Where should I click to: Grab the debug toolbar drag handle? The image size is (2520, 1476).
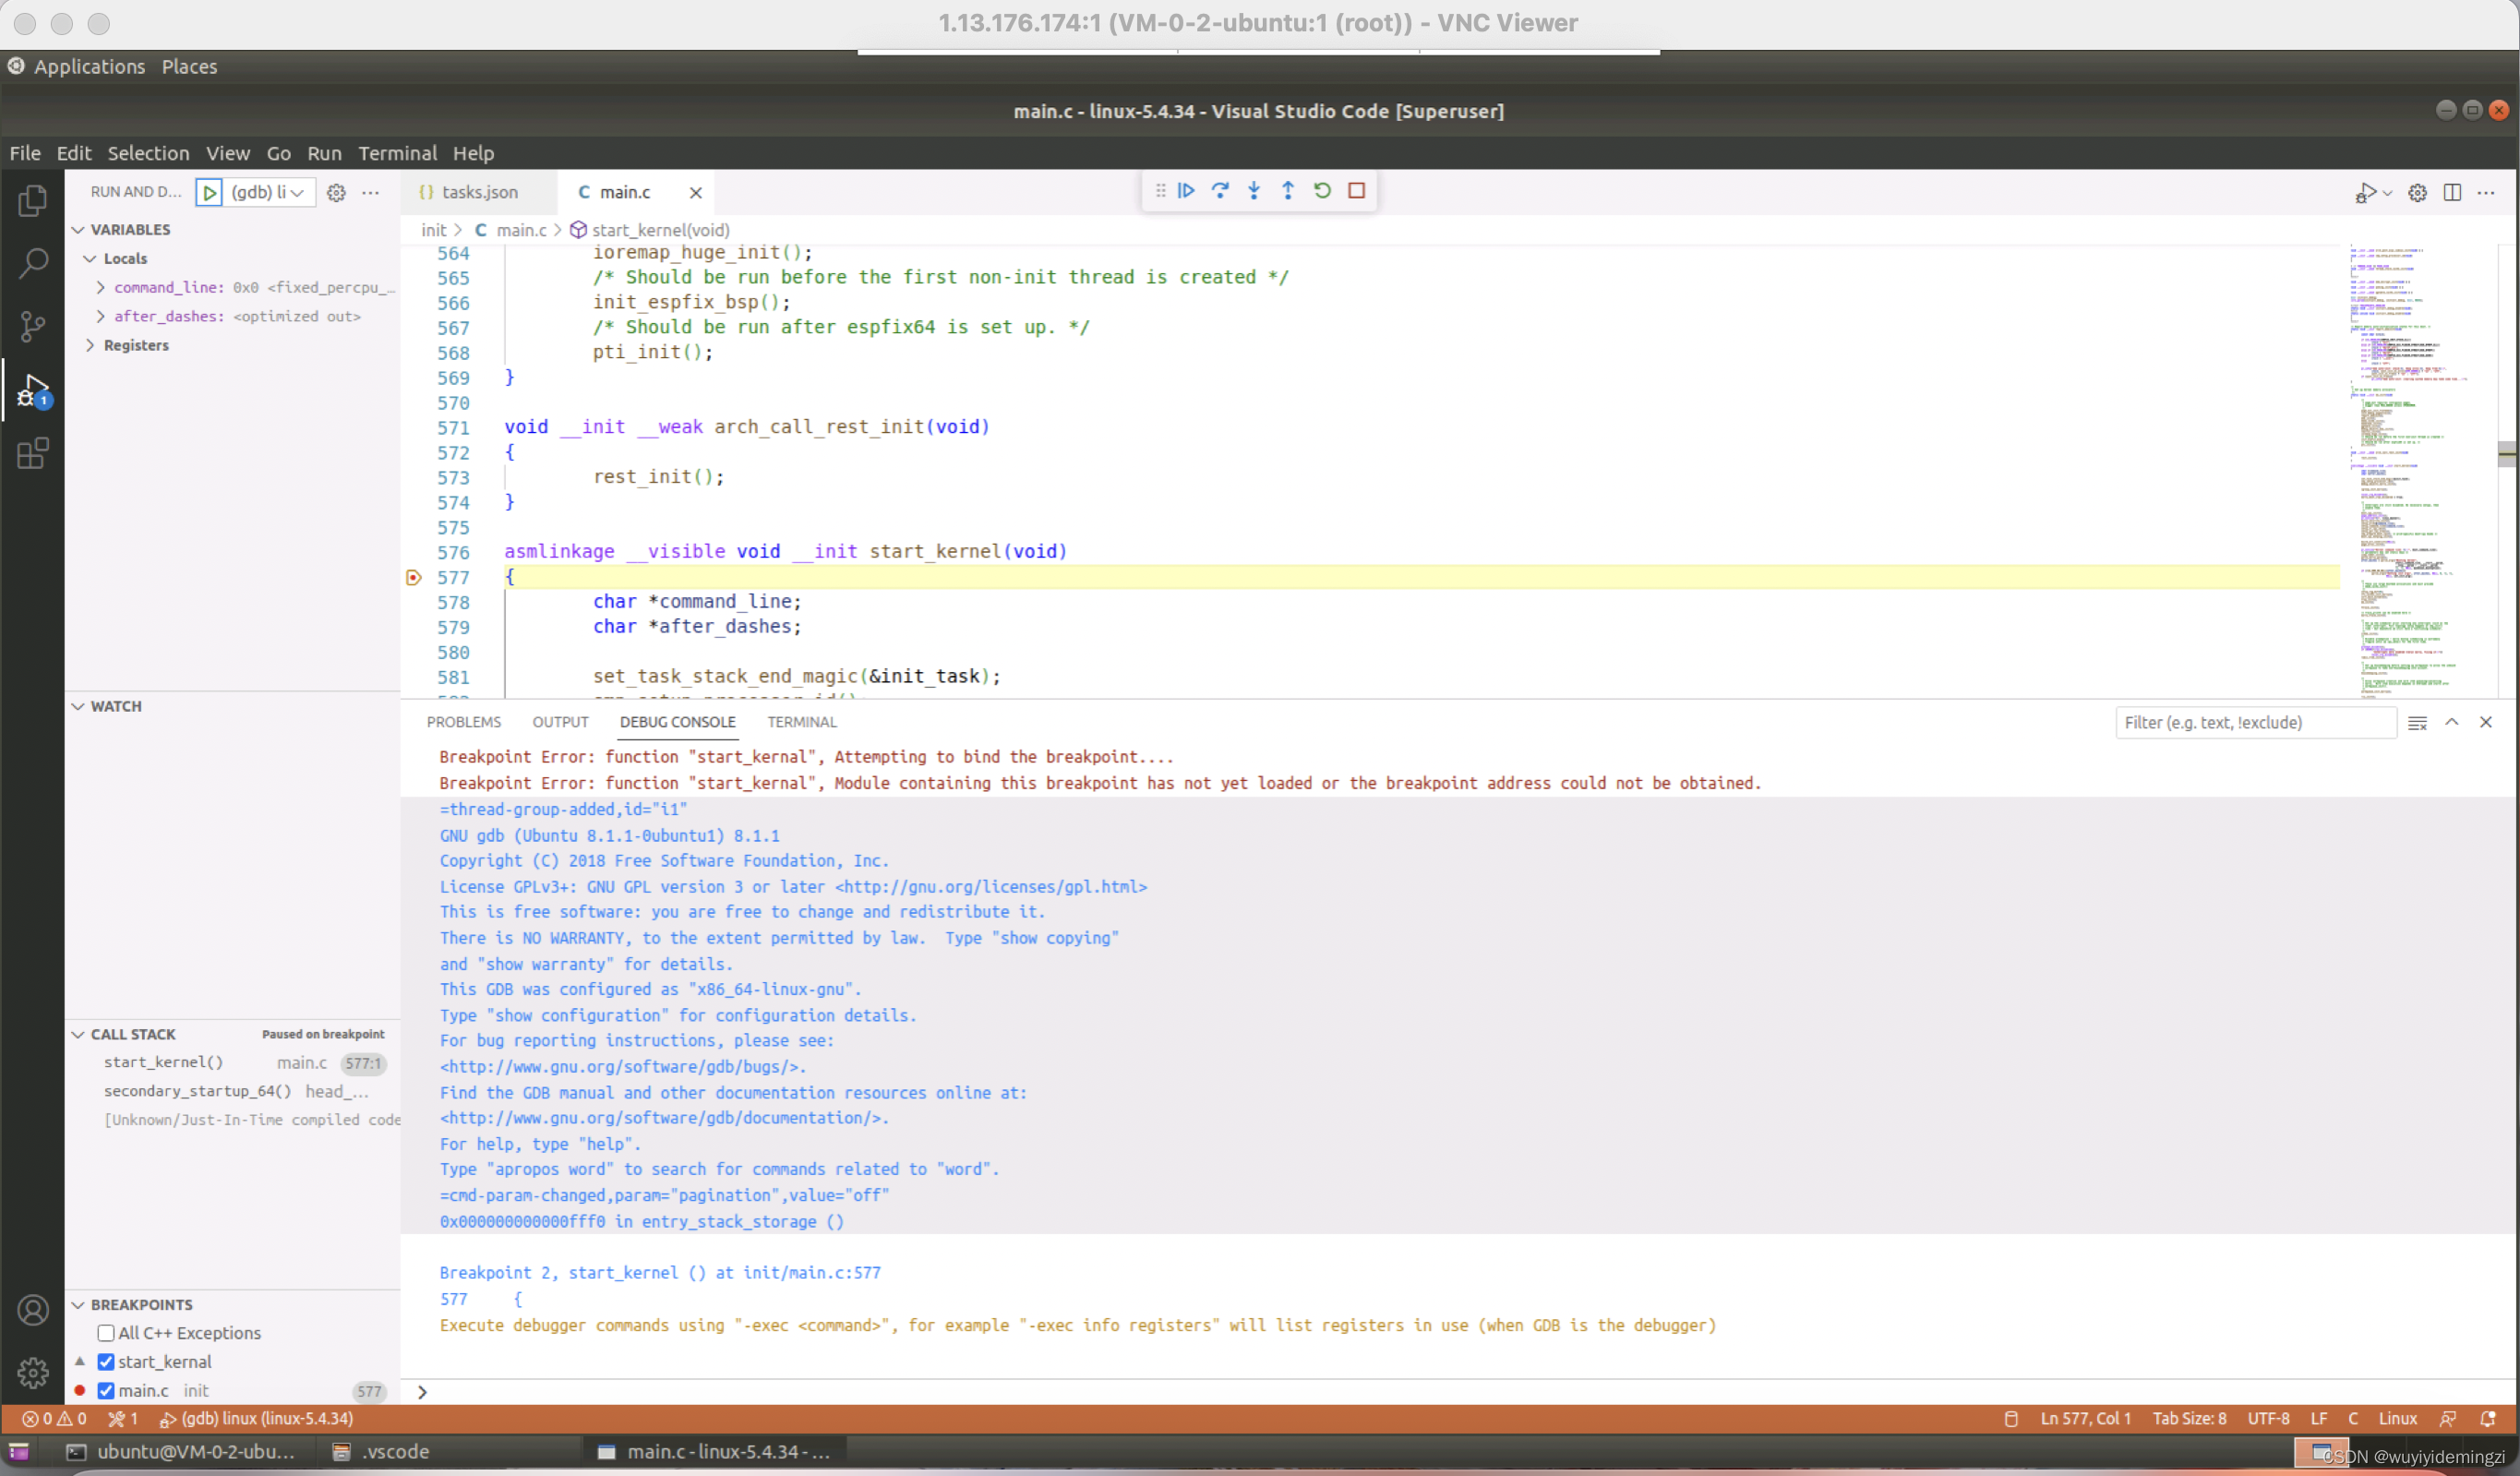(1160, 190)
